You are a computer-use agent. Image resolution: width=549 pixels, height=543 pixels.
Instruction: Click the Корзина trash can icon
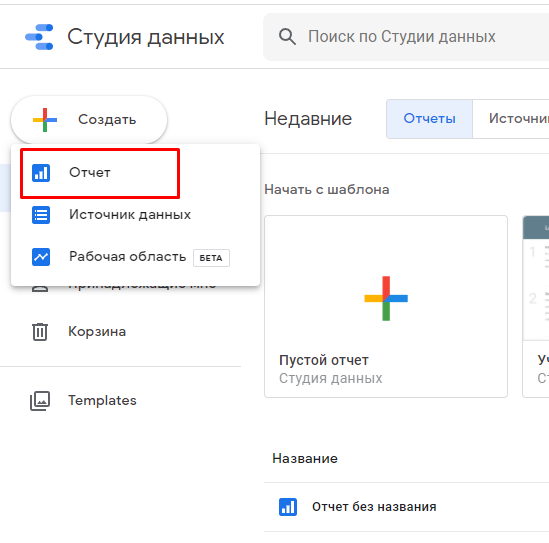(x=40, y=331)
